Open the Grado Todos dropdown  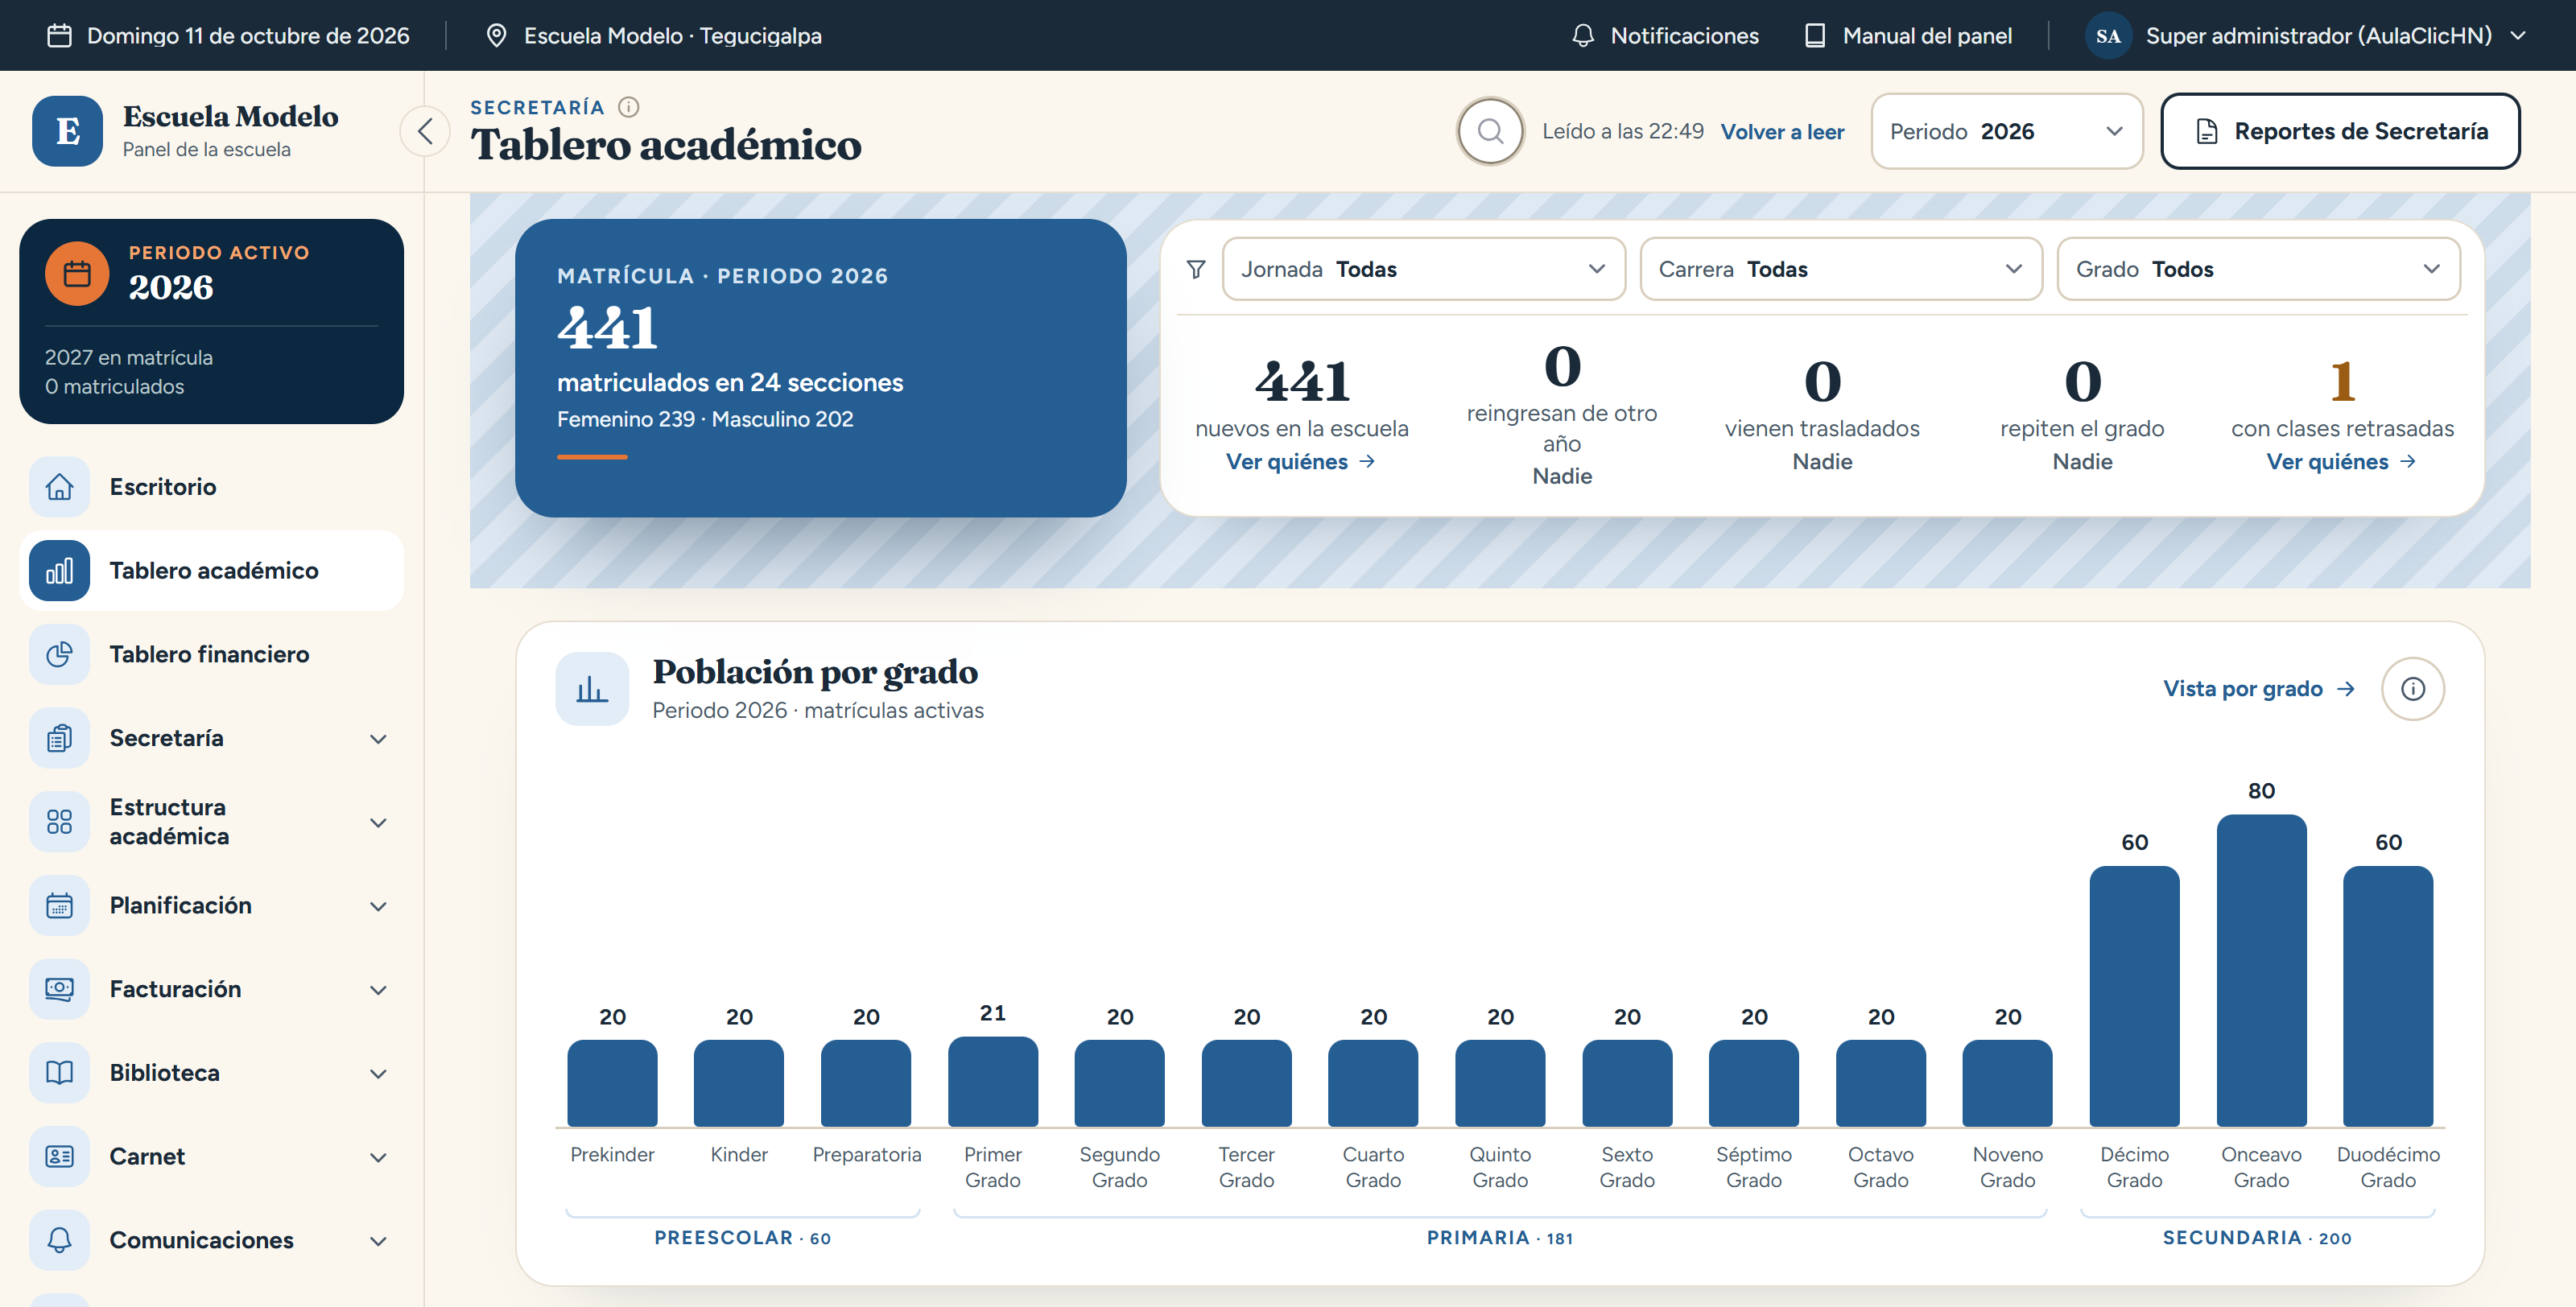coord(2258,269)
